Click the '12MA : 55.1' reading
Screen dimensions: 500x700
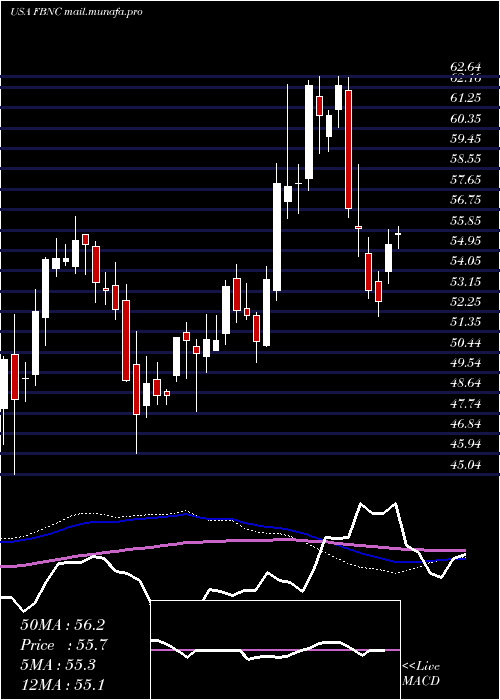click(x=62, y=684)
